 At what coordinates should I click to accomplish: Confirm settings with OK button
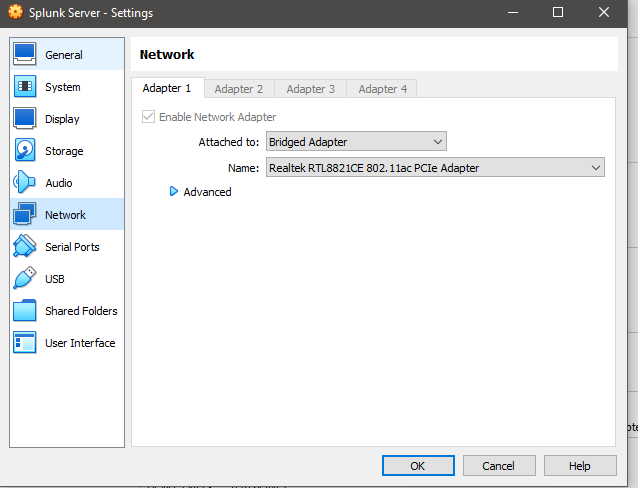(x=418, y=466)
